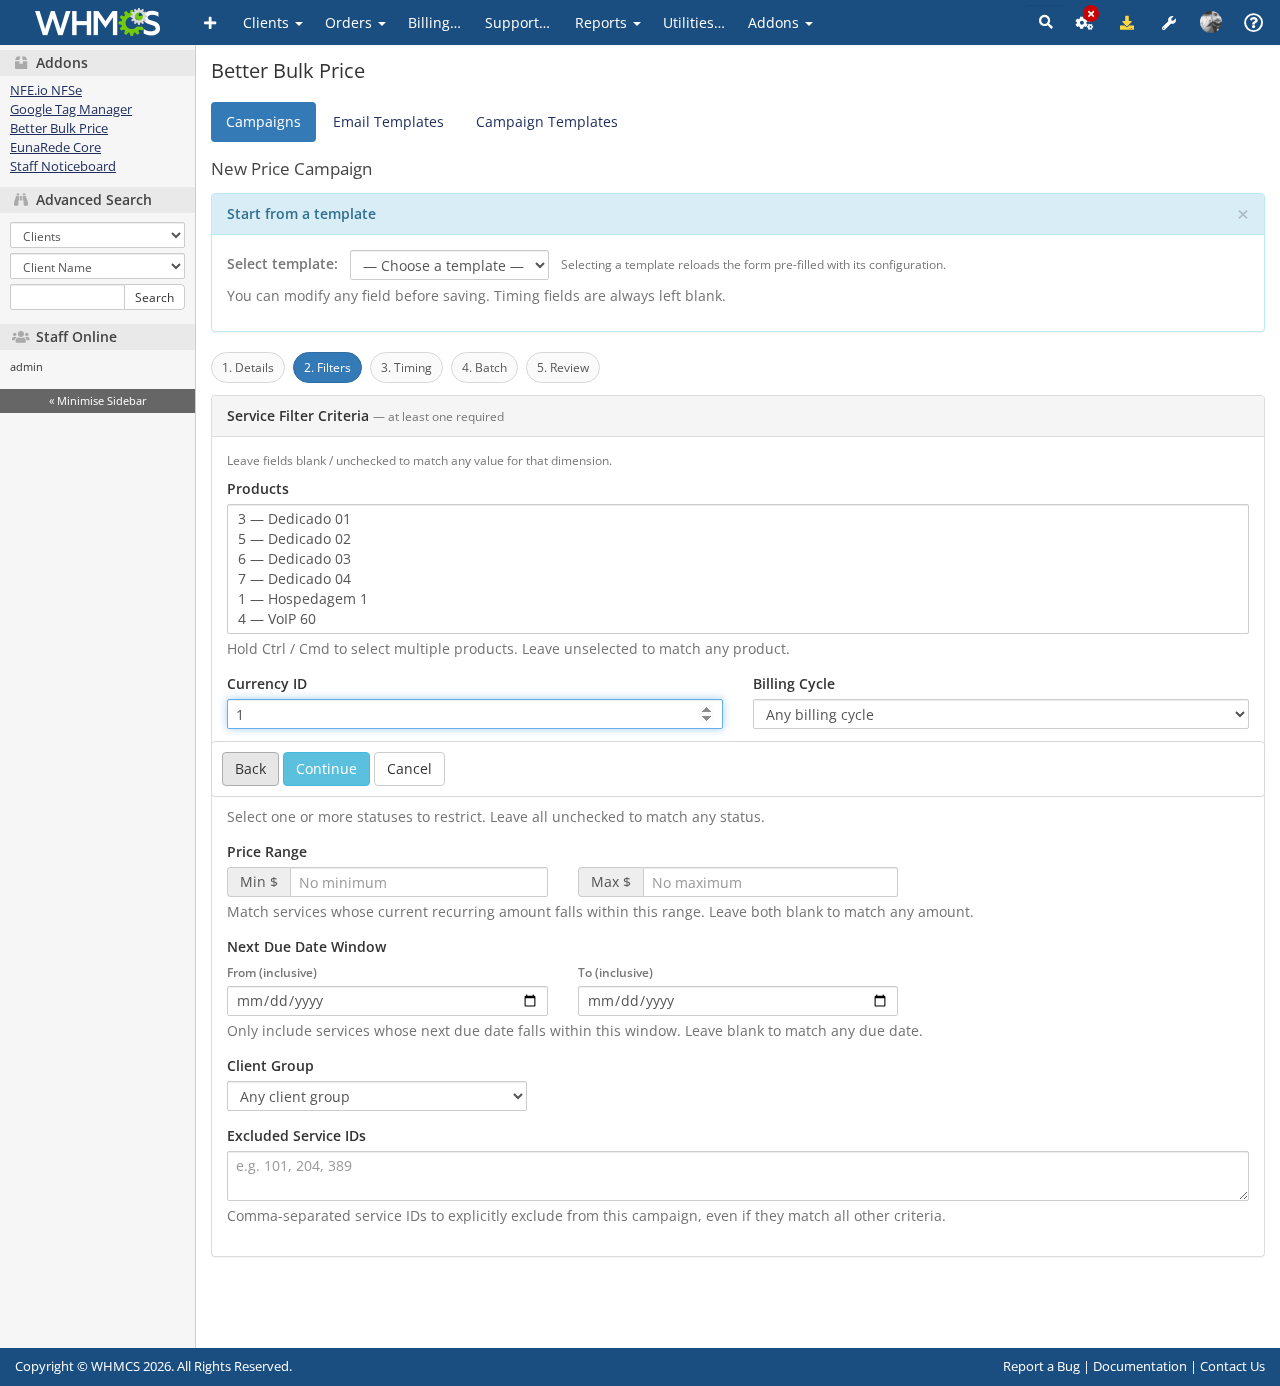View the system notifications gear icon
Viewport: 1280px width, 1386px height.
click(1083, 22)
